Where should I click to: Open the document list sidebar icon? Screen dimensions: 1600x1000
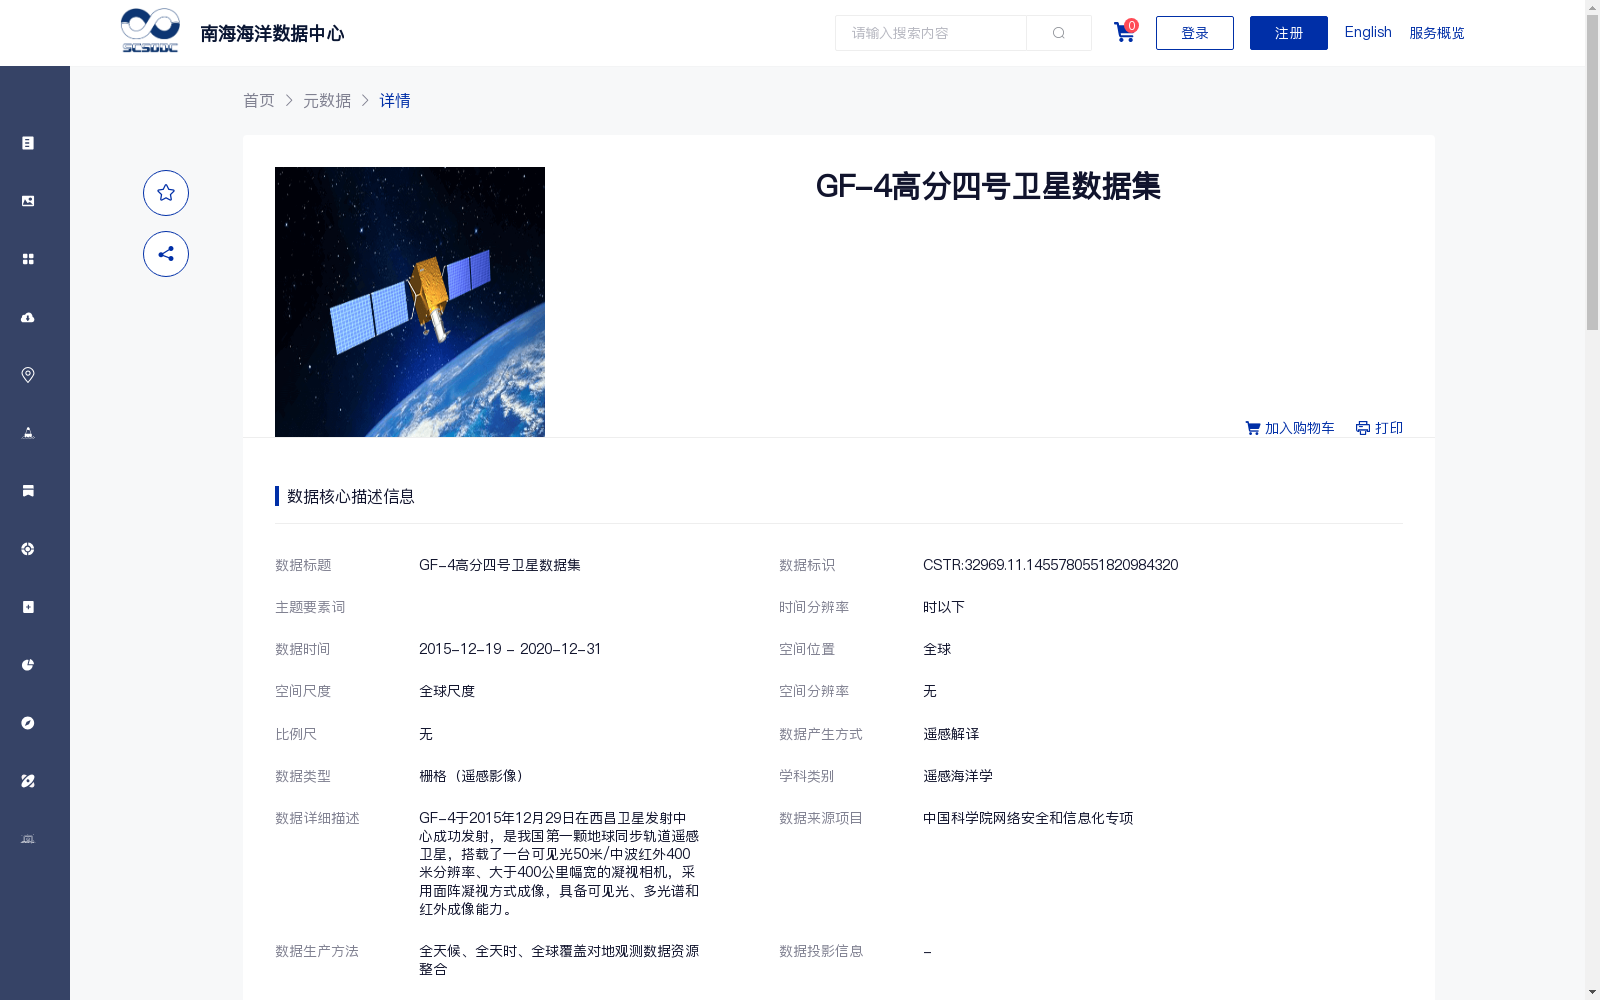[x=27, y=142]
